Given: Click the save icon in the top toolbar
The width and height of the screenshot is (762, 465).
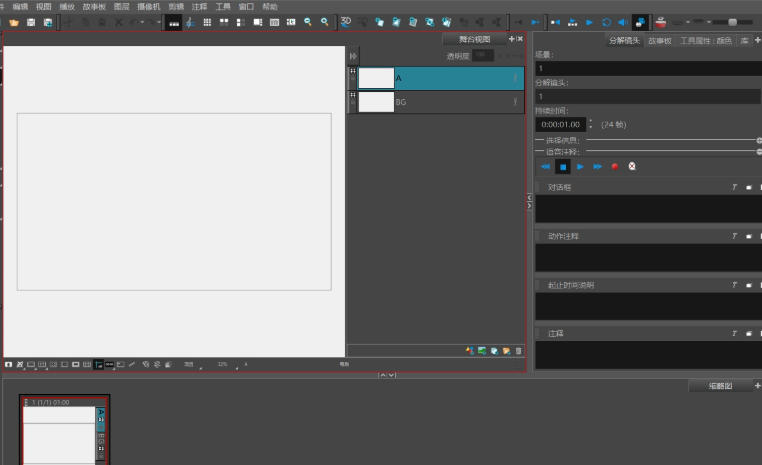Looking at the screenshot, I should tap(31, 21).
